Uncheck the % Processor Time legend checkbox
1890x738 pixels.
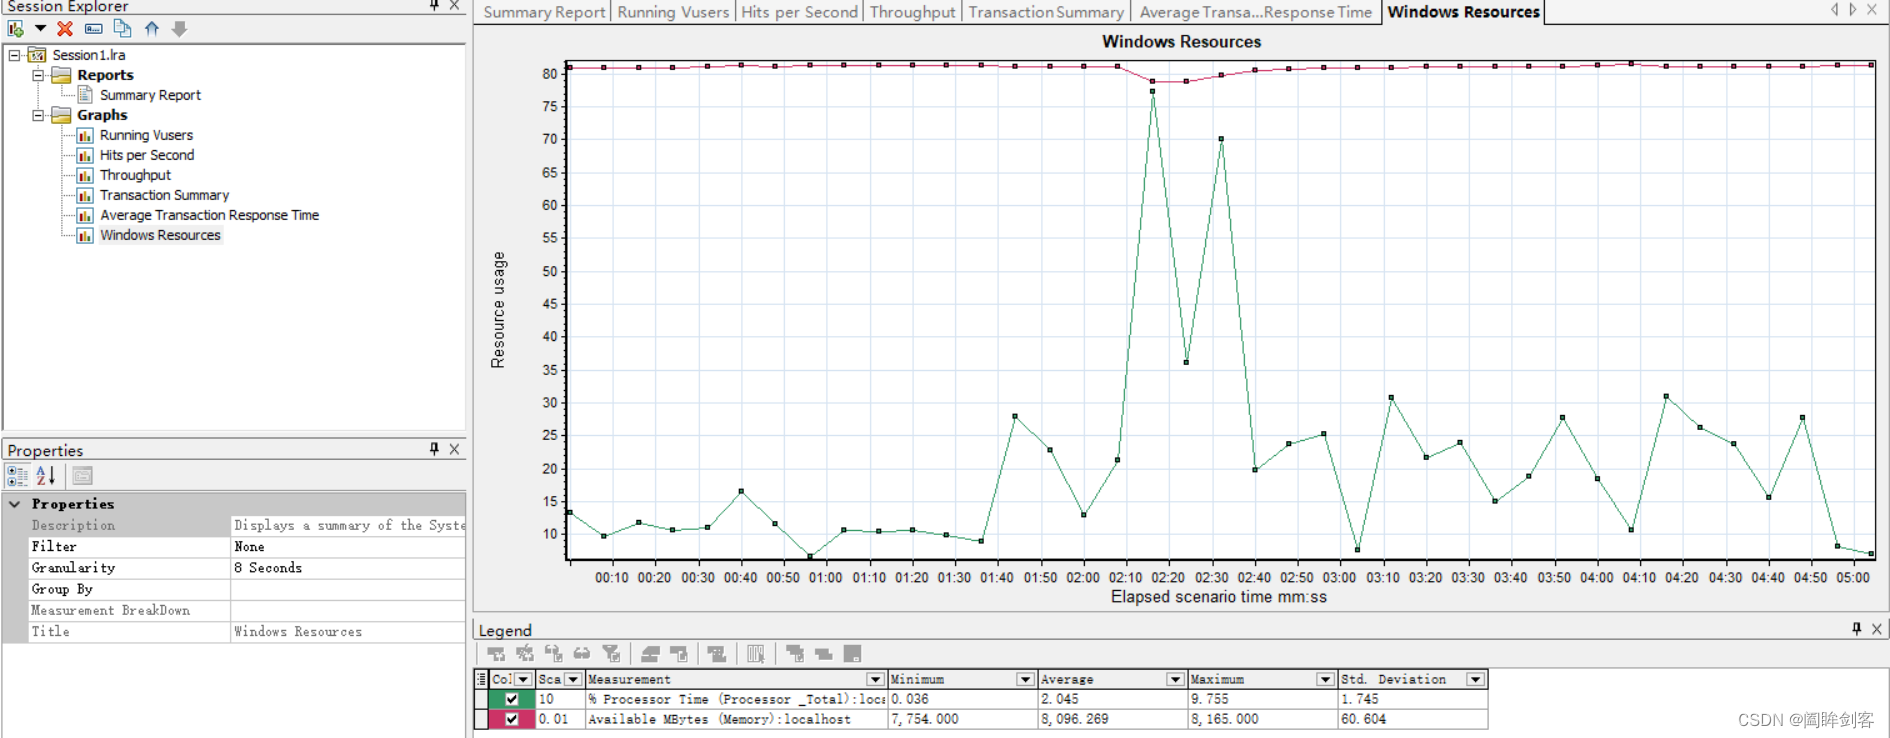[512, 699]
